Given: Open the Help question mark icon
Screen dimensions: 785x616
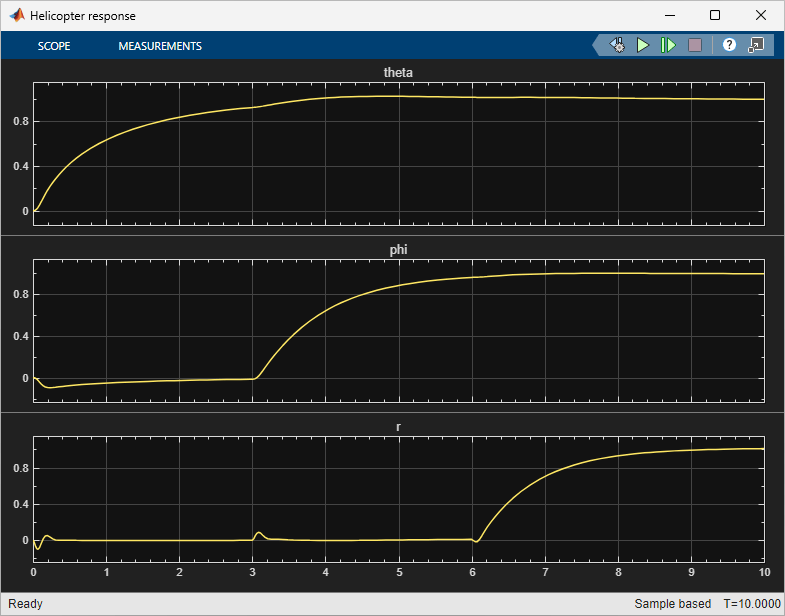Looking at the screenshot, I should 729,46.
